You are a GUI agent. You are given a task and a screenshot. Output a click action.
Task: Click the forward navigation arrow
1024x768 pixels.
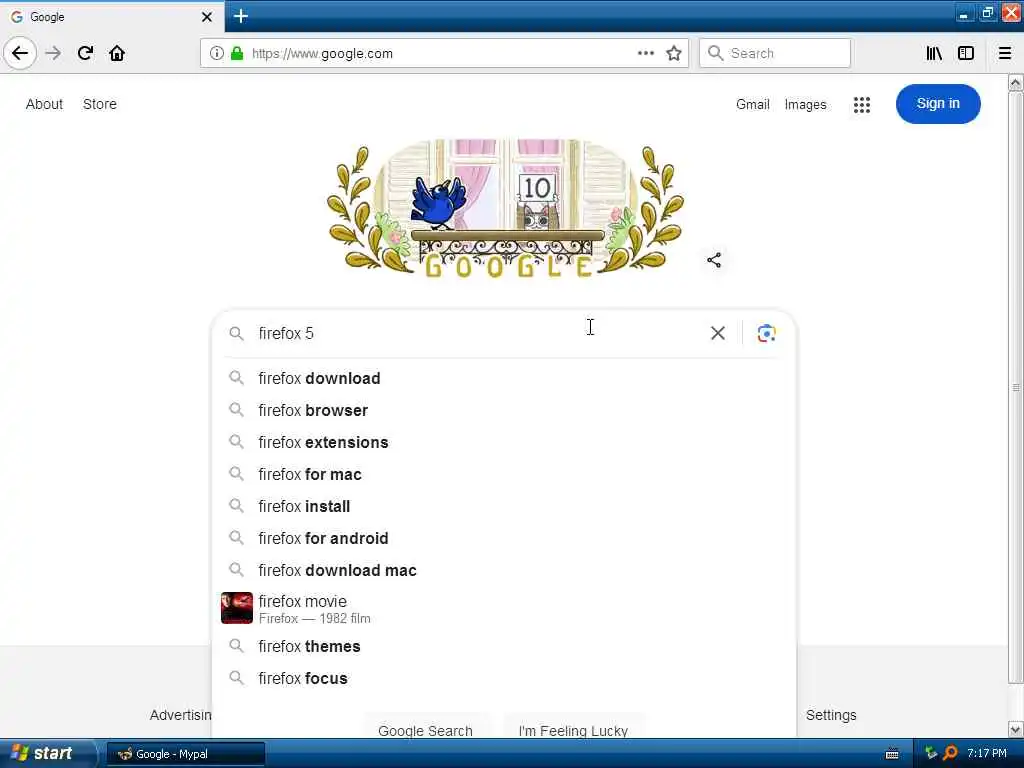pos(54,53)
